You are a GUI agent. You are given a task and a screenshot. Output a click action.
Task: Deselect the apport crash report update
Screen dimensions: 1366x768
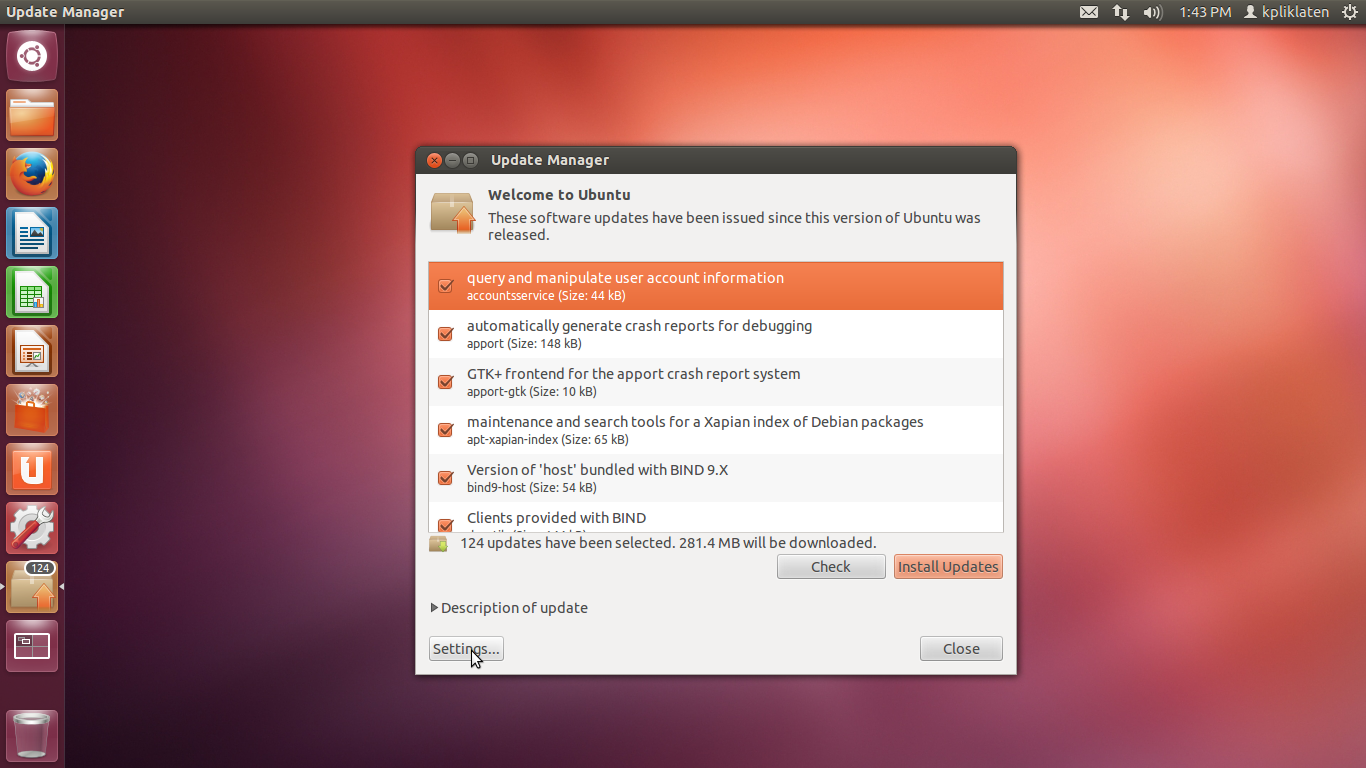(445, 333)
